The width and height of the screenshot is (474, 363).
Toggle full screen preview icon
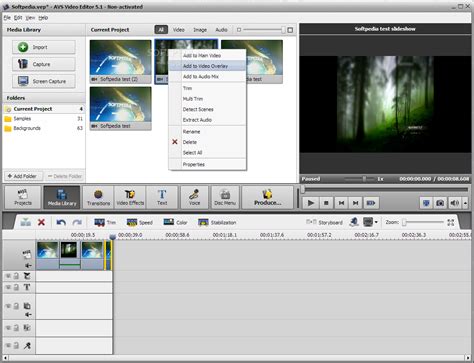tap(426, 203)
